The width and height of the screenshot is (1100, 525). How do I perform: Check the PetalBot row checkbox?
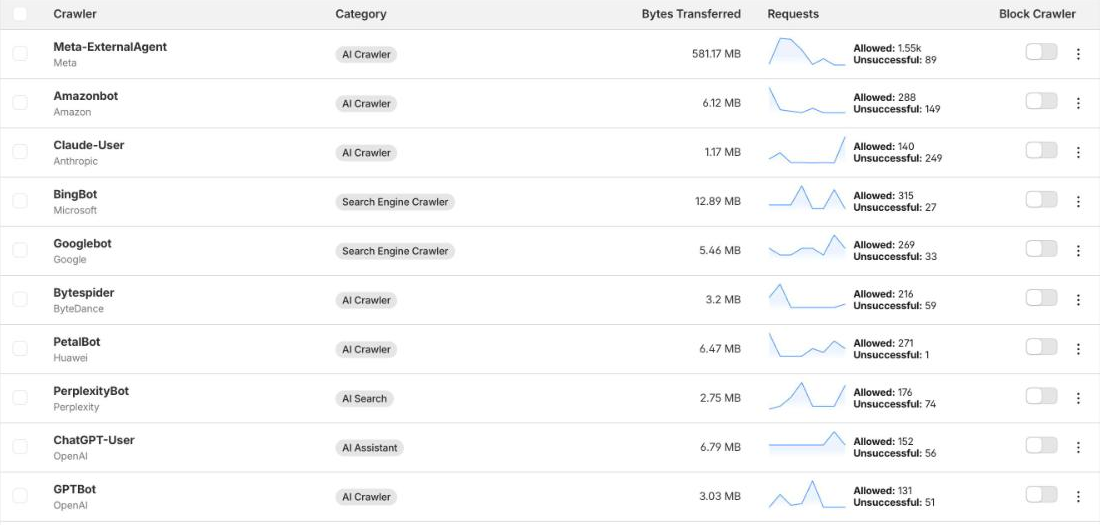[x=20, y=348]
